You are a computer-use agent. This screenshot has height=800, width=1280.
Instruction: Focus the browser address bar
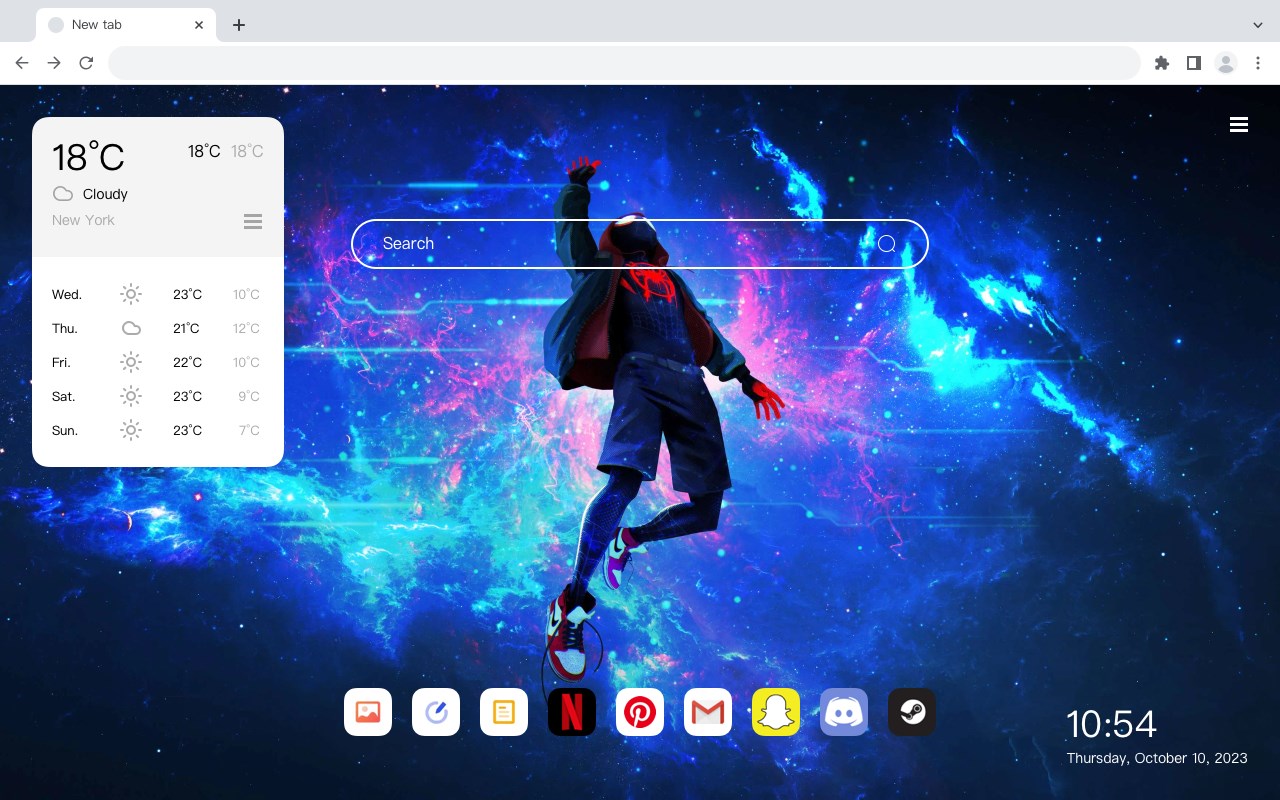coord(624,63)
